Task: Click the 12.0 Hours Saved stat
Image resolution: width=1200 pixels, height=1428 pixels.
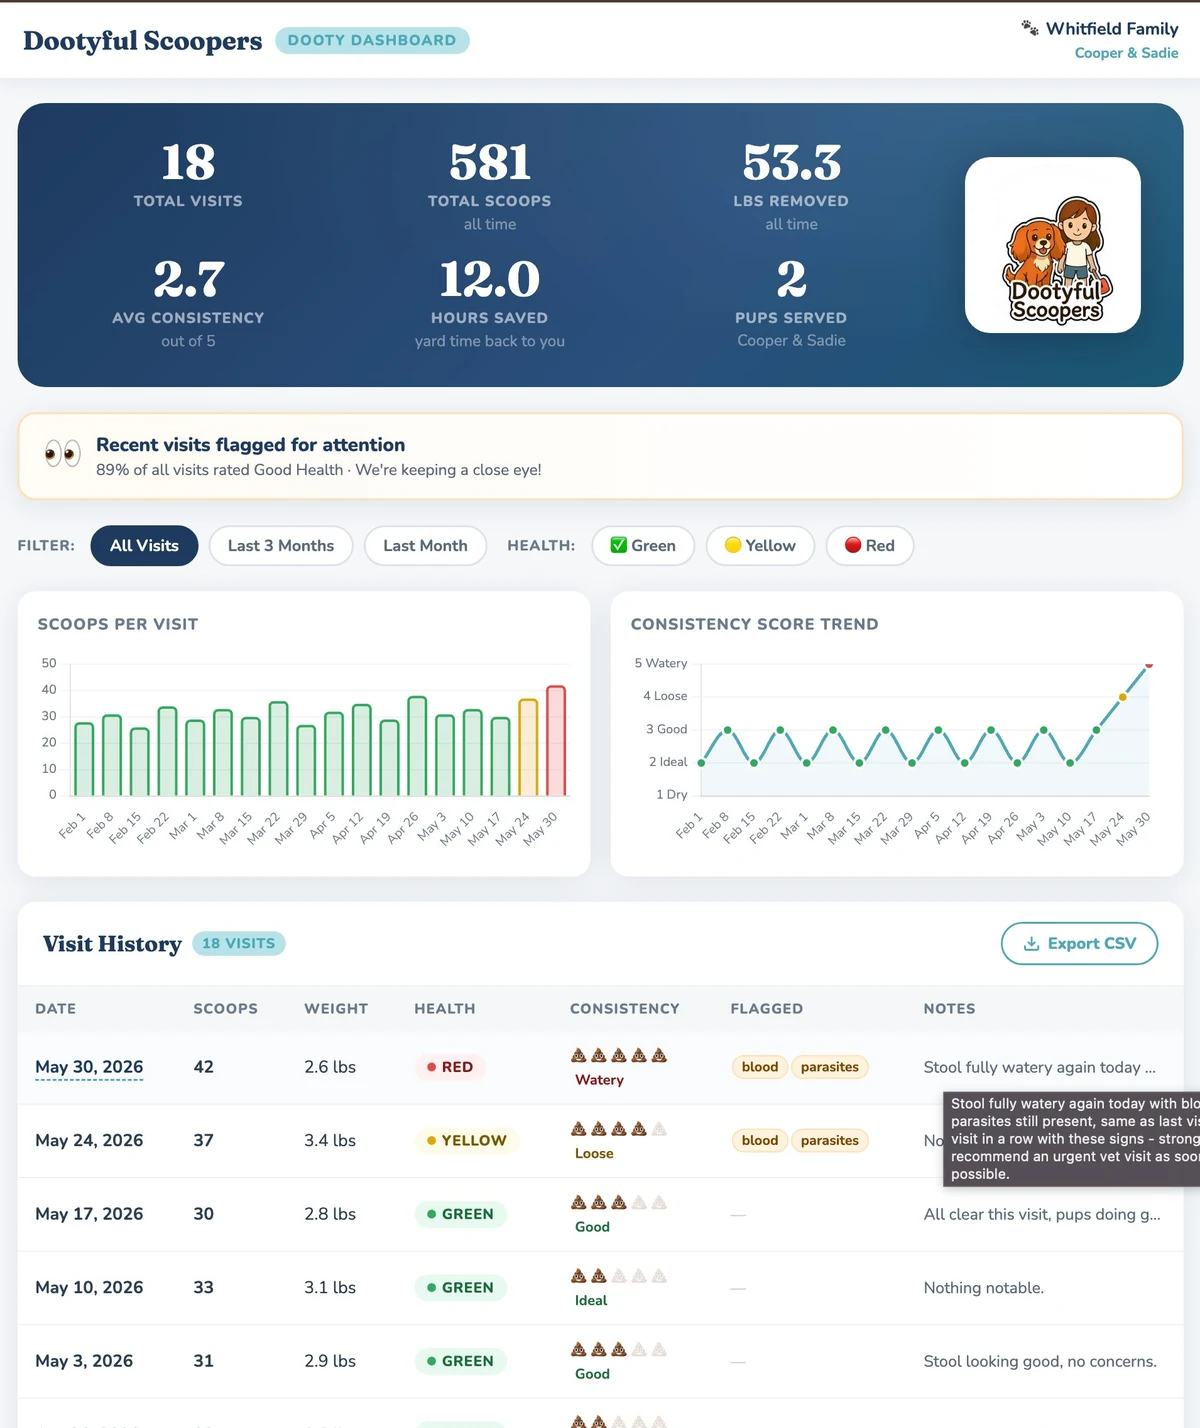Action: tap(490, 303)
